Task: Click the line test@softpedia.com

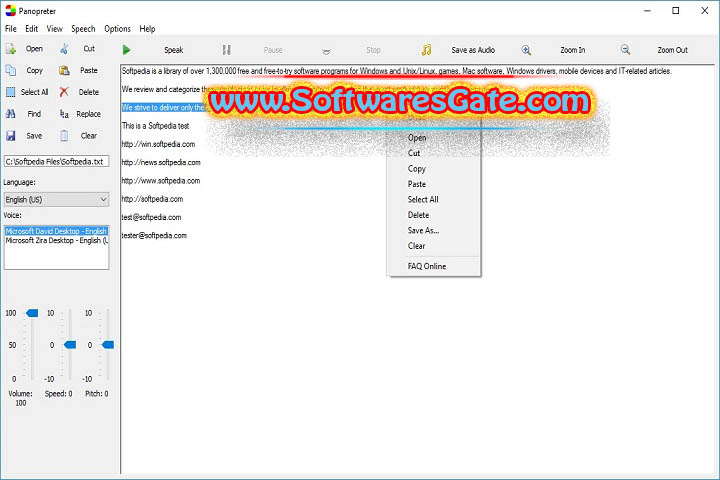Action: click(152, 217)
